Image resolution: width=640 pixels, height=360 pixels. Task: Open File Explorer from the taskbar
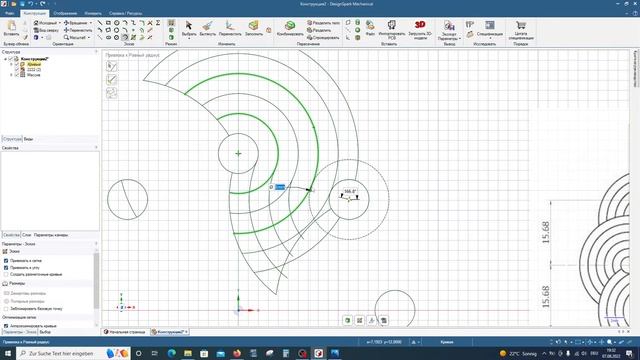(x=188, y=353)
